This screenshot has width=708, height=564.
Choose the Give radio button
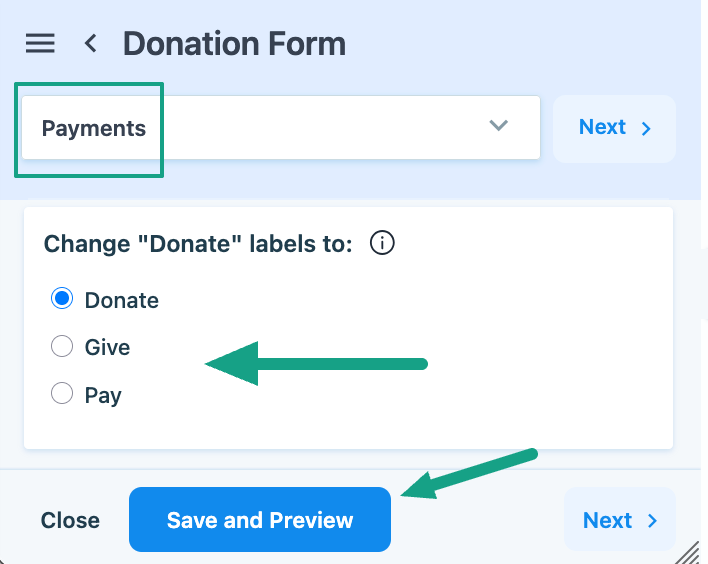tap(62, 347)
